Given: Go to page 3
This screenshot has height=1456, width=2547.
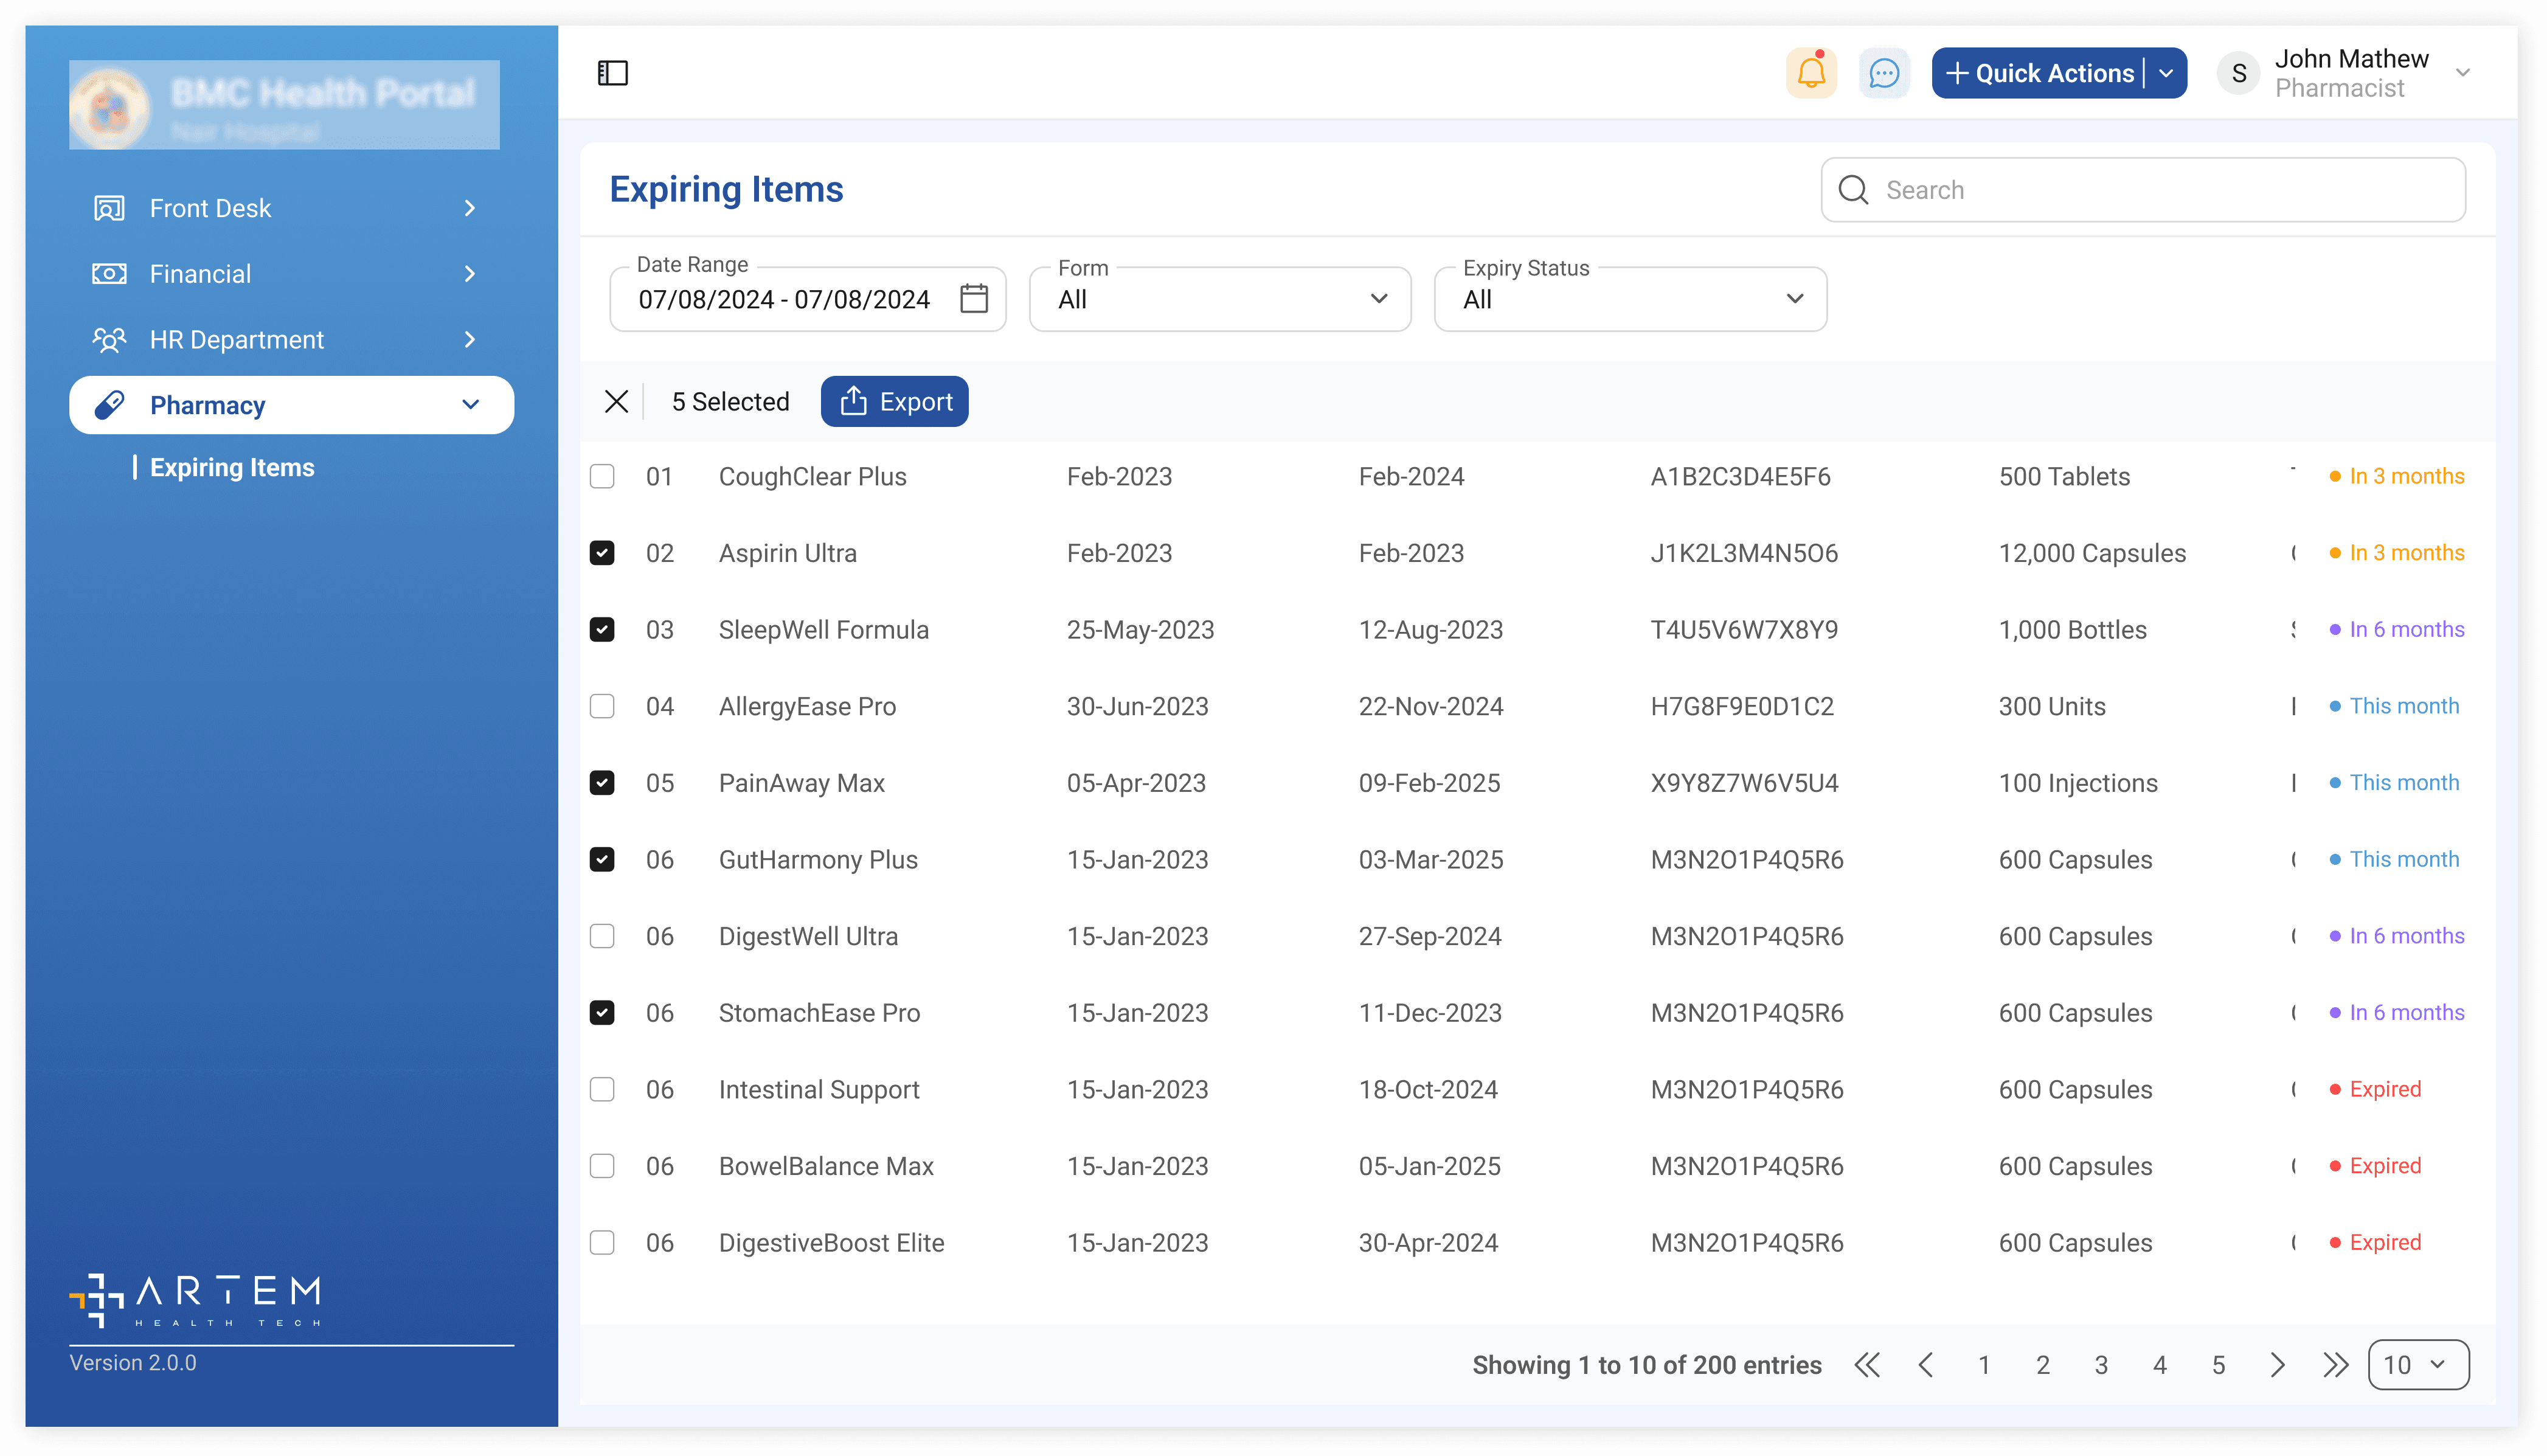Looking at the screenshot, I should point(2101,1365).
